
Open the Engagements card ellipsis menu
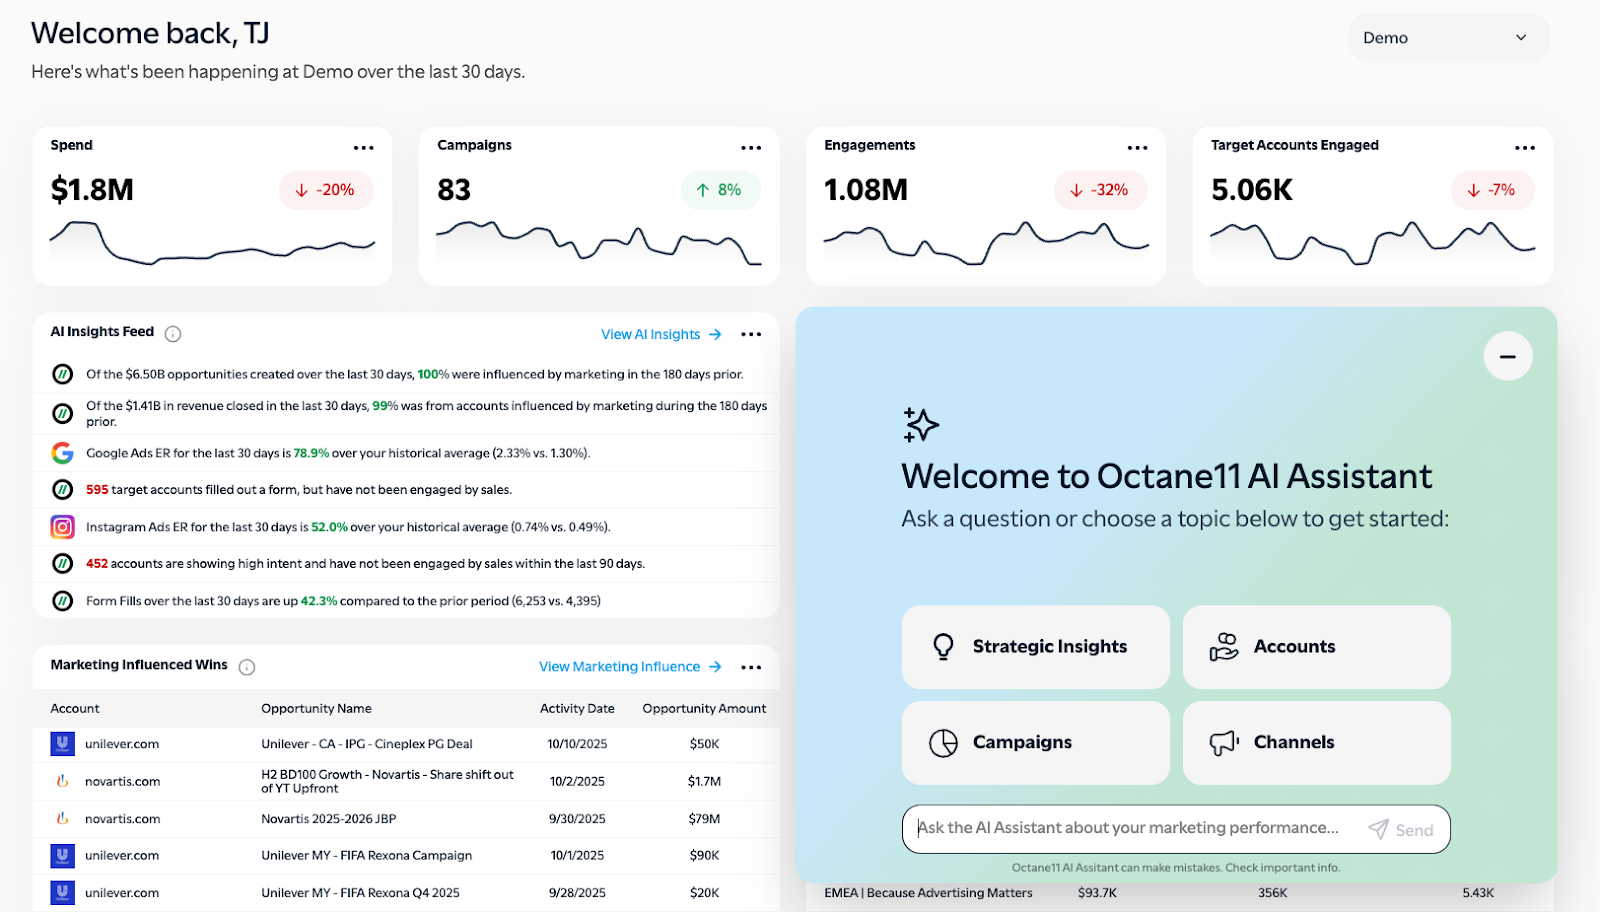[x=1137, y=148]
